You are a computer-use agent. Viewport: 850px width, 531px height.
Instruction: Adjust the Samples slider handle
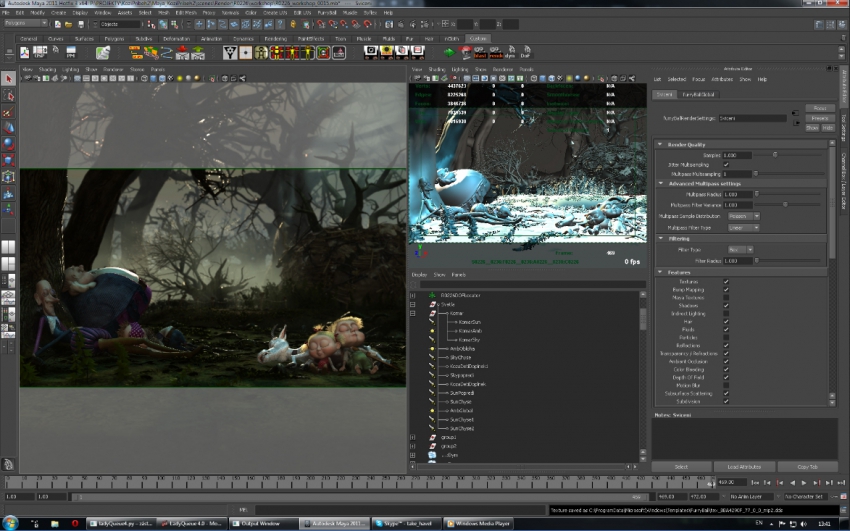775,155
